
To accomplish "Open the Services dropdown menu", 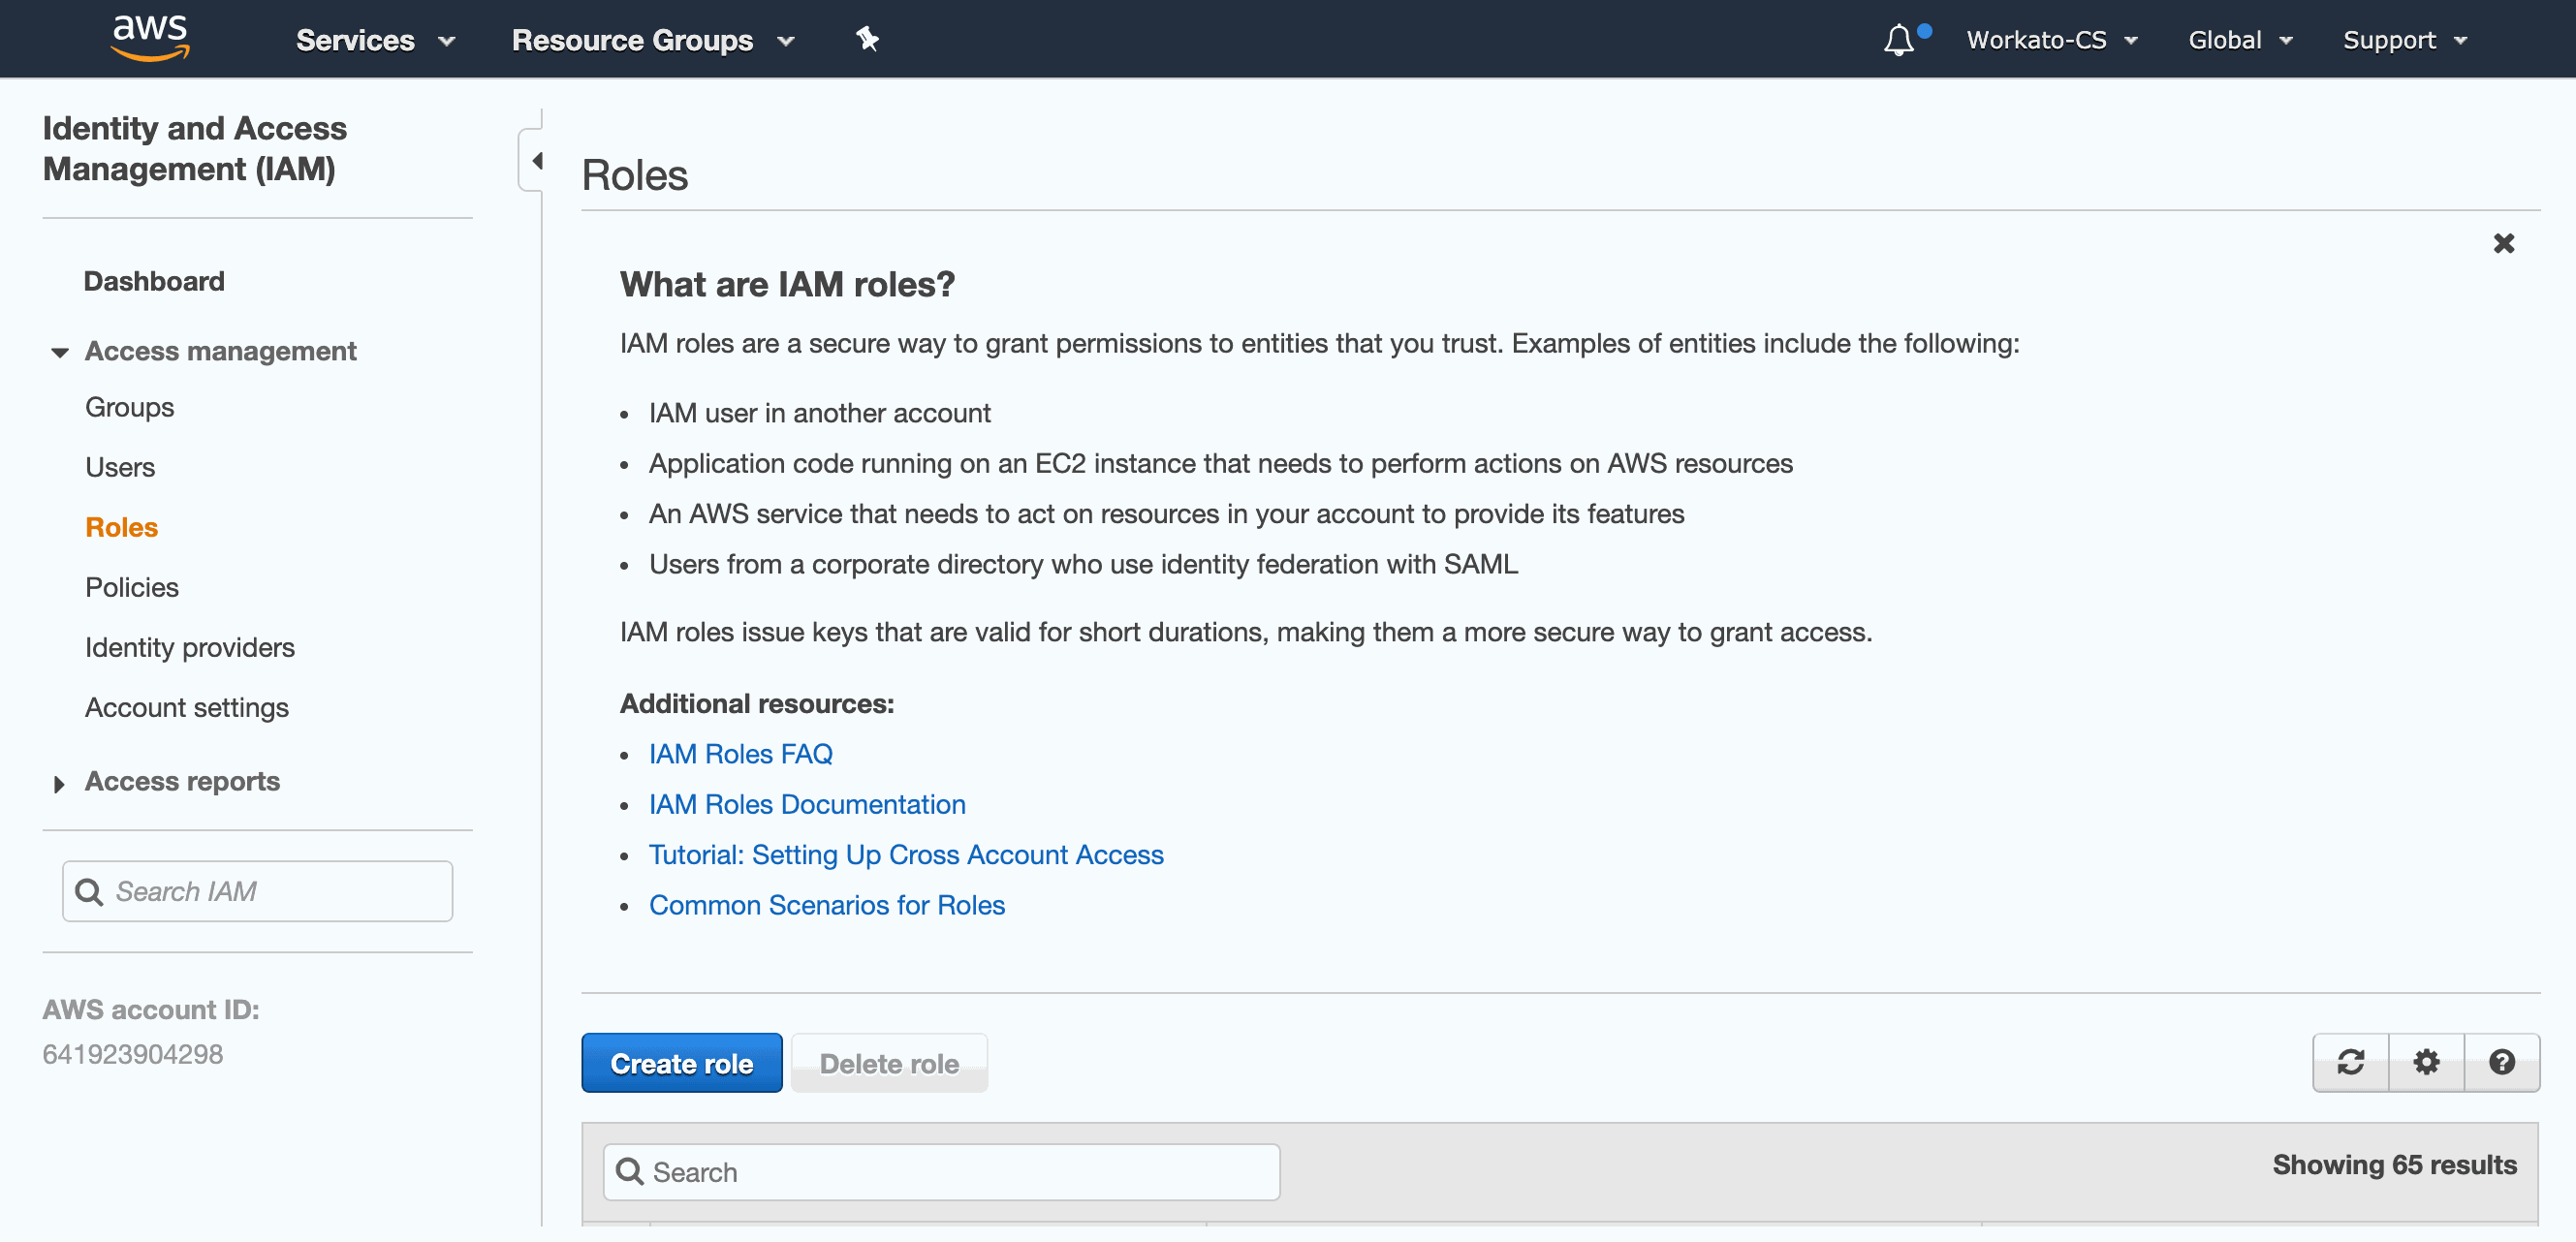I will tap(375, 40).
